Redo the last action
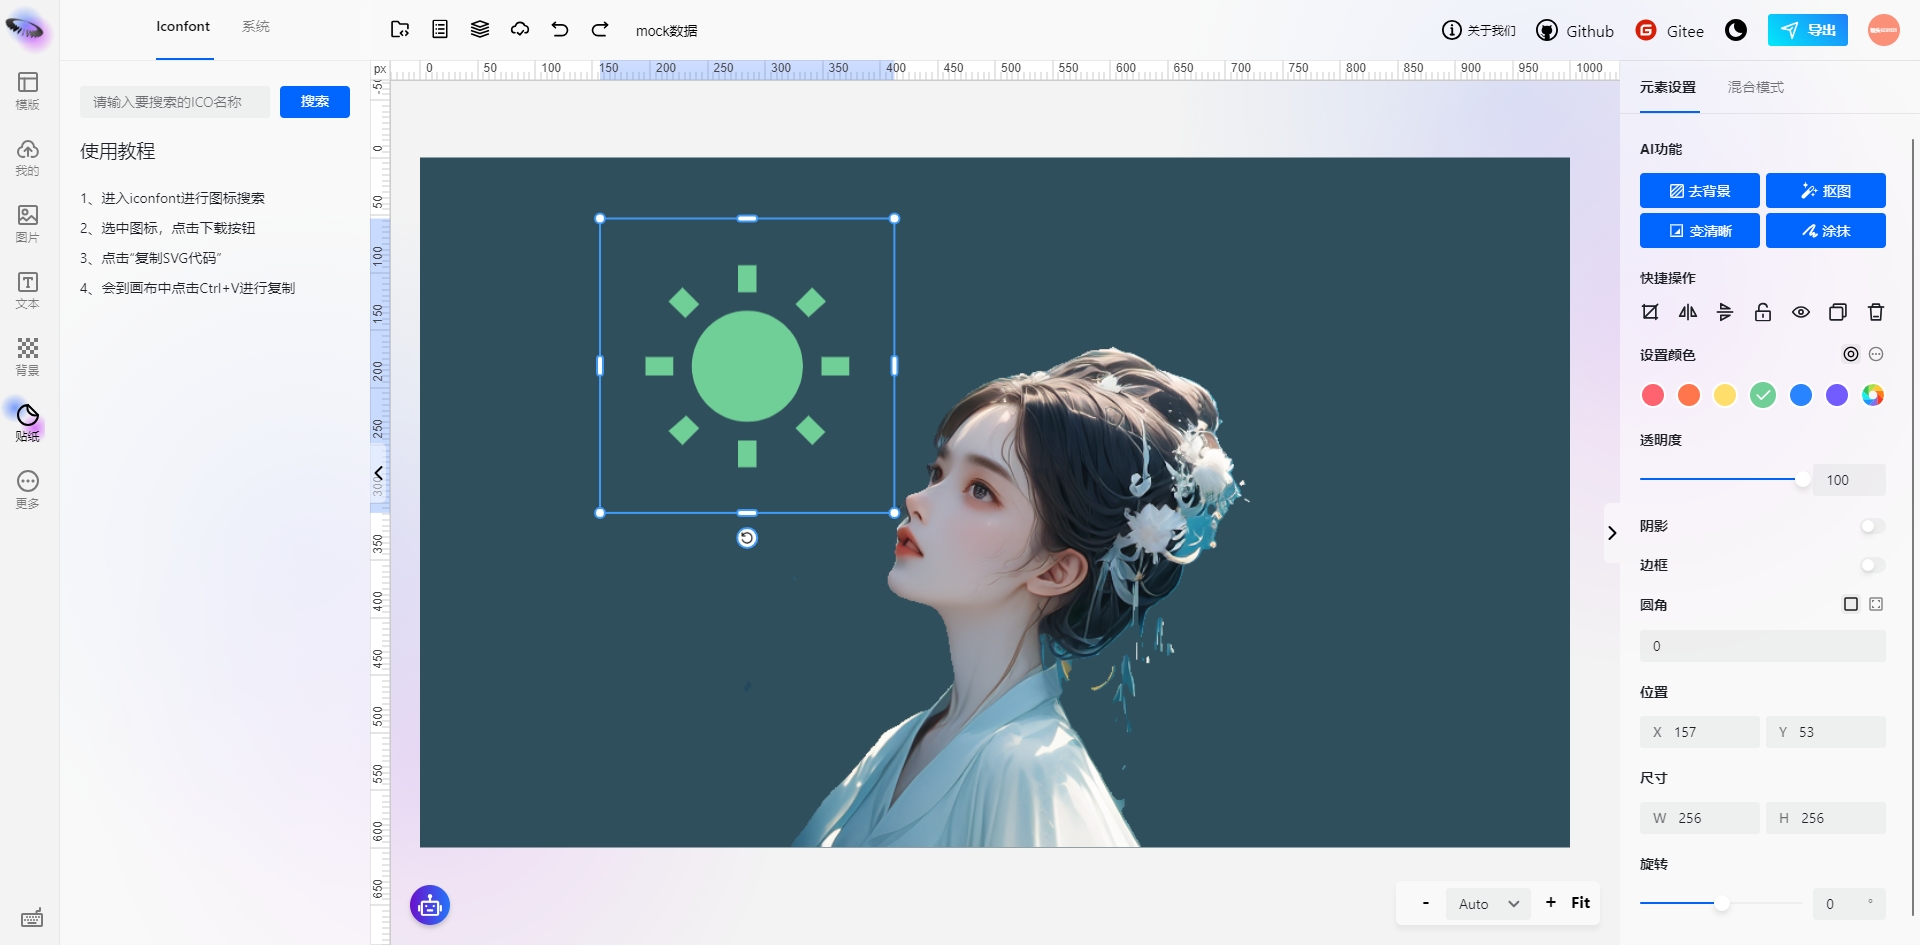Screen dimensions: 1920x945 pos(600,30)
